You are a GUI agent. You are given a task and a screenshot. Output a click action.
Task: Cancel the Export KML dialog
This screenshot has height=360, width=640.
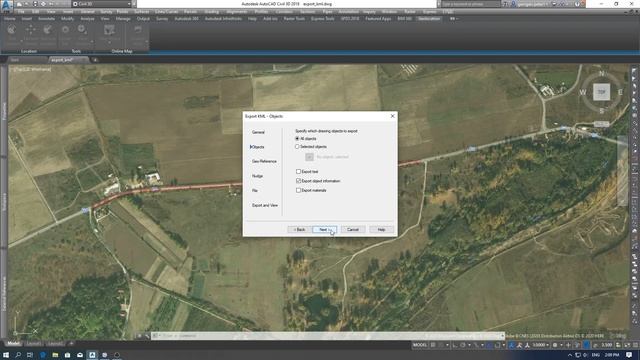pos(353,229)
